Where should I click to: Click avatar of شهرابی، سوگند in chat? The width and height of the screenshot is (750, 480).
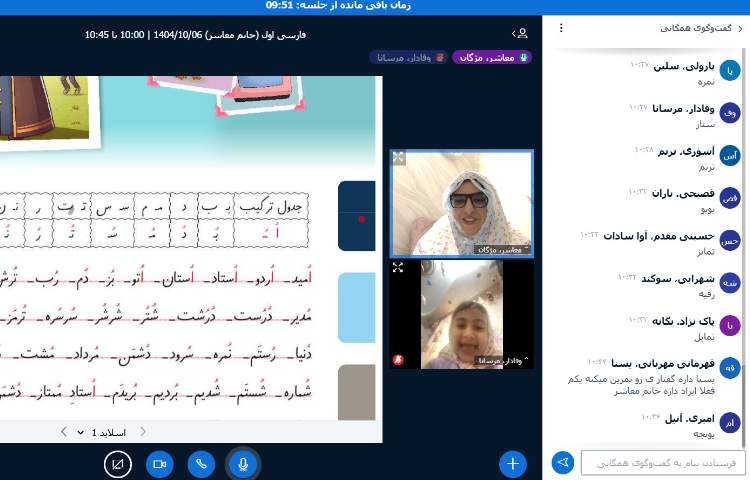[x=730, y=283]
